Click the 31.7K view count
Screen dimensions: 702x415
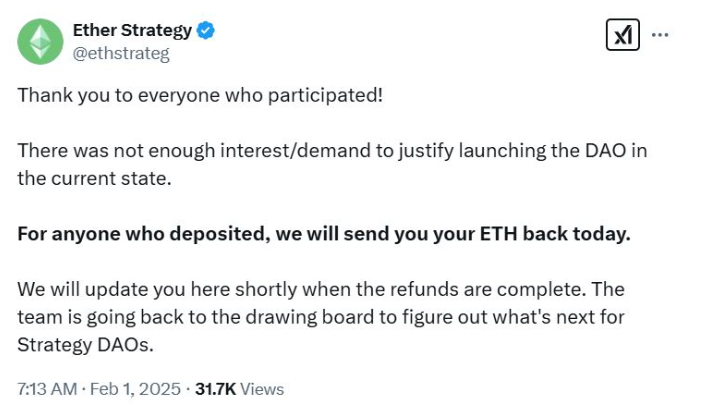coord(215,389)
